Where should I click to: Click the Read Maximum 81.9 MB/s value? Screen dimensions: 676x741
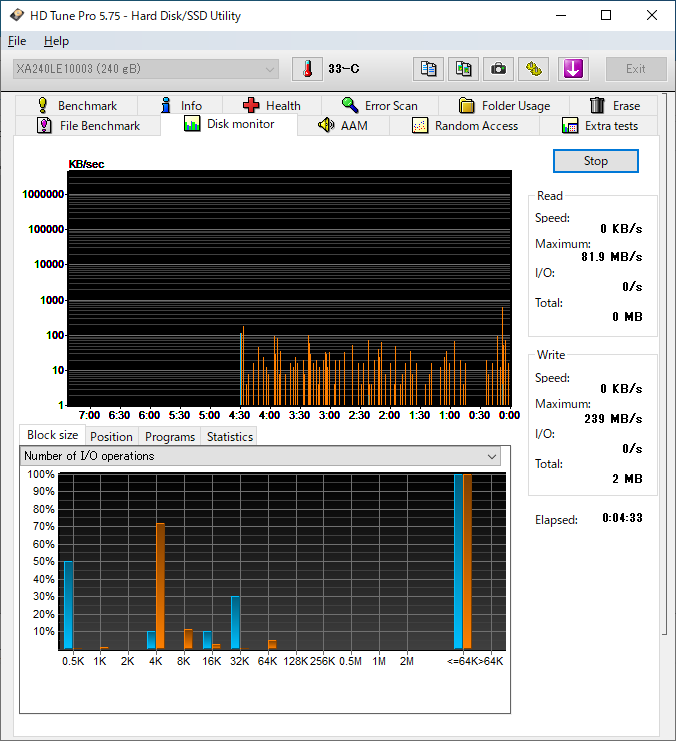pyautogui.click(x=612, y=257)
